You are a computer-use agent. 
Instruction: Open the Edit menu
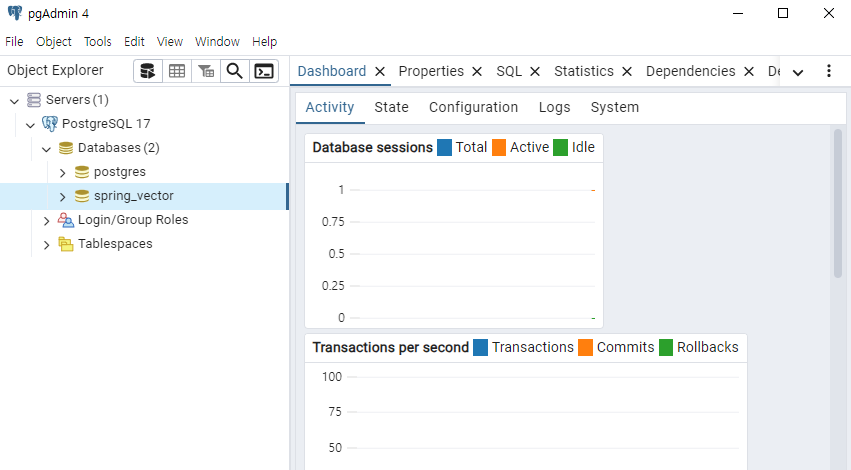pos(134,42)
